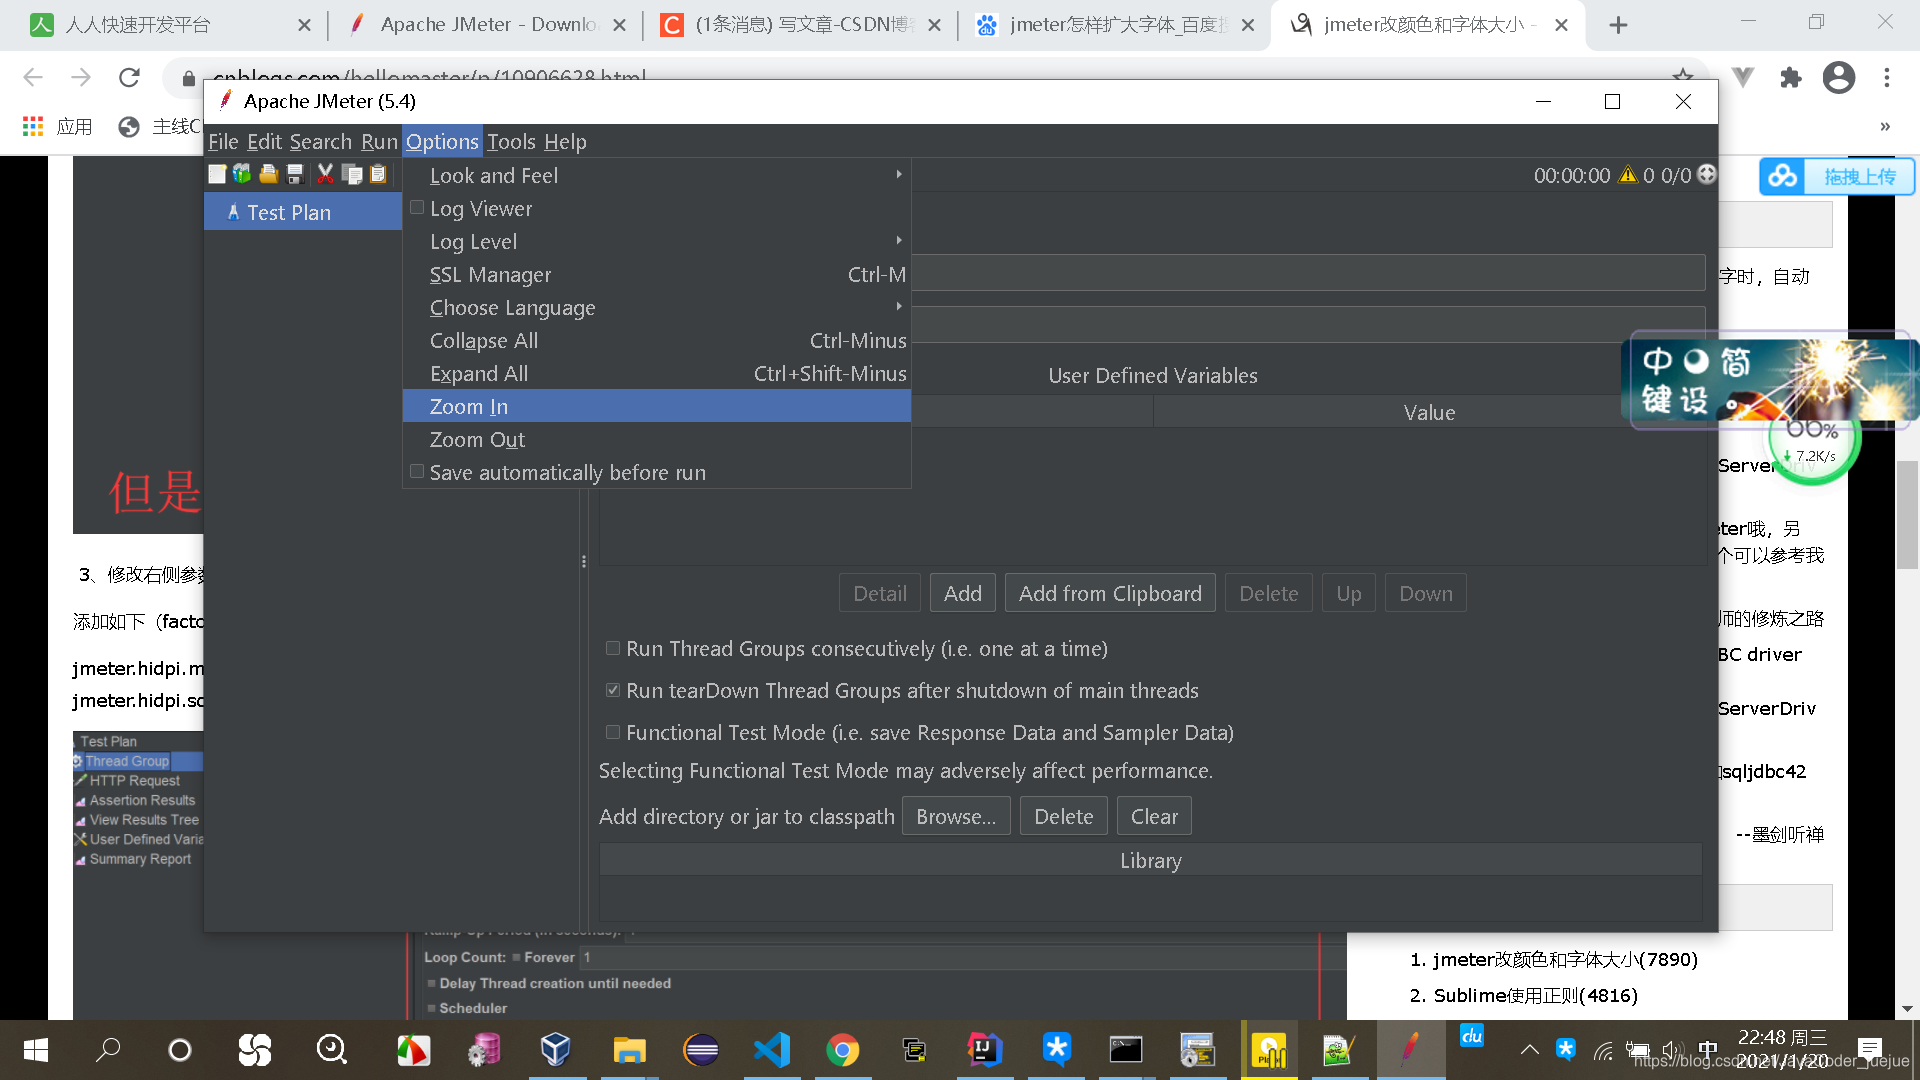Click the warning triangle error counter icon
Screen dimensions: 1920x1080
(x=1628, y=175)
